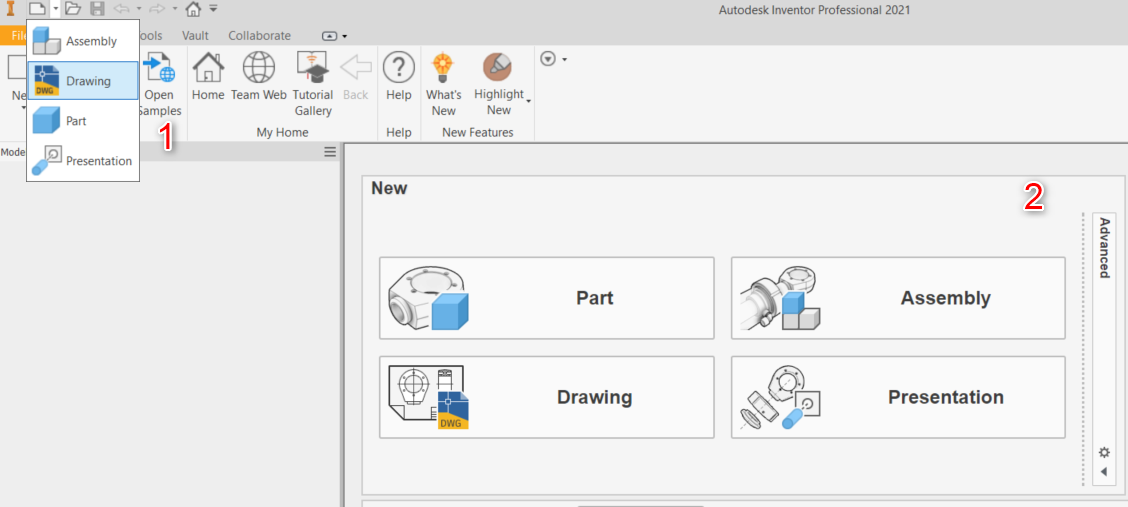1128x507 pixels.
Task: Create a new Assembly from the home panel
Action: (898, 298)
